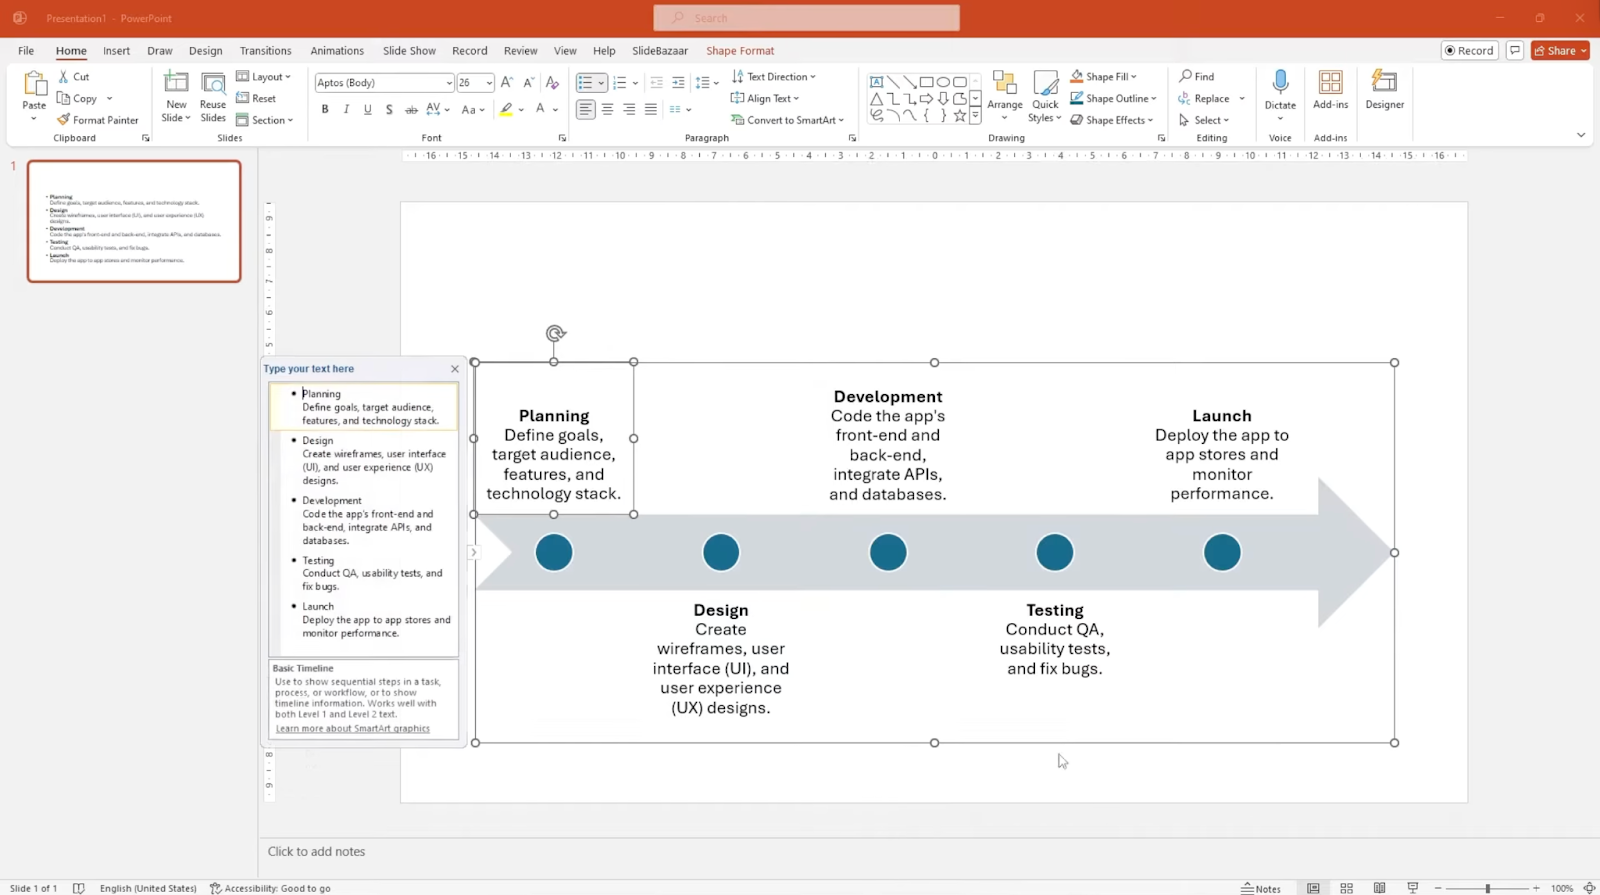Open the font name dropdown

coord(448,83)
